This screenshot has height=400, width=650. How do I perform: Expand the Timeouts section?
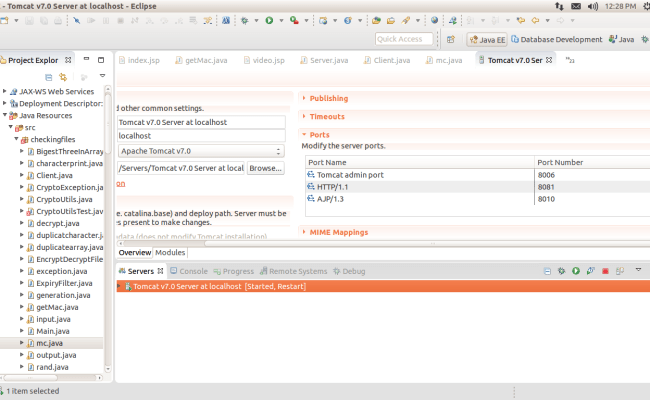pos(304,116)
